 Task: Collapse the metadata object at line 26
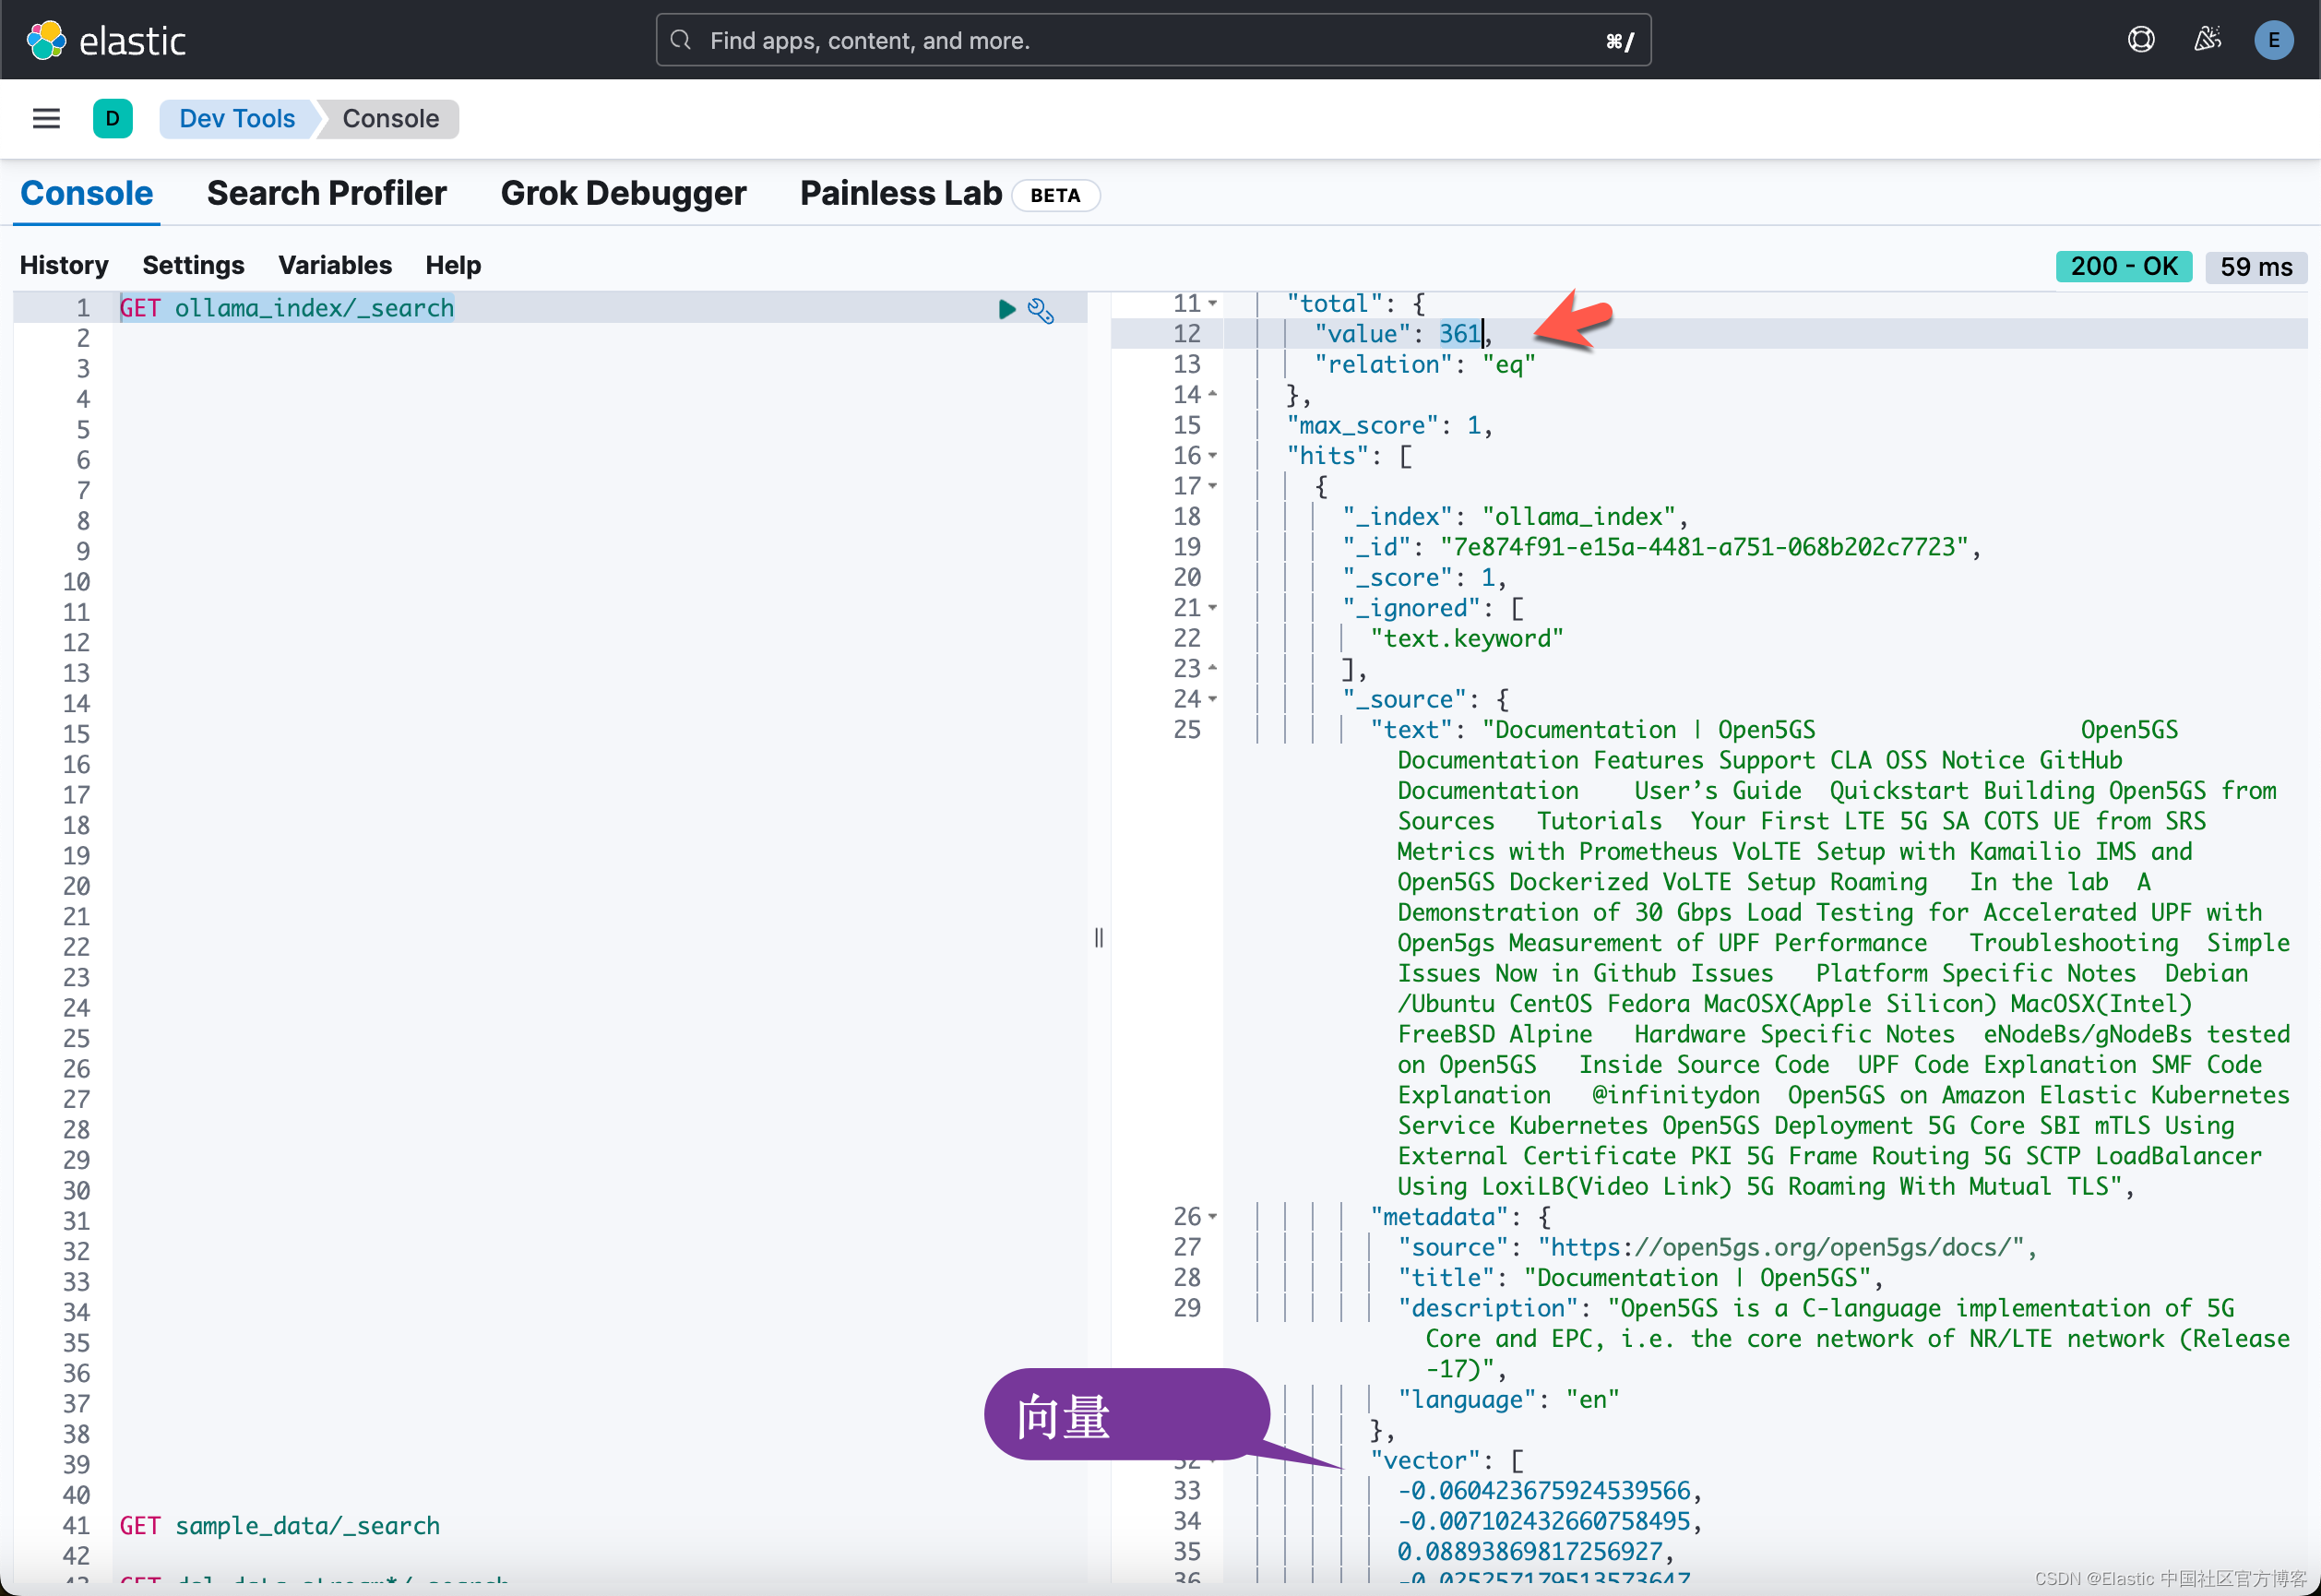[x=1212, y=1216]
